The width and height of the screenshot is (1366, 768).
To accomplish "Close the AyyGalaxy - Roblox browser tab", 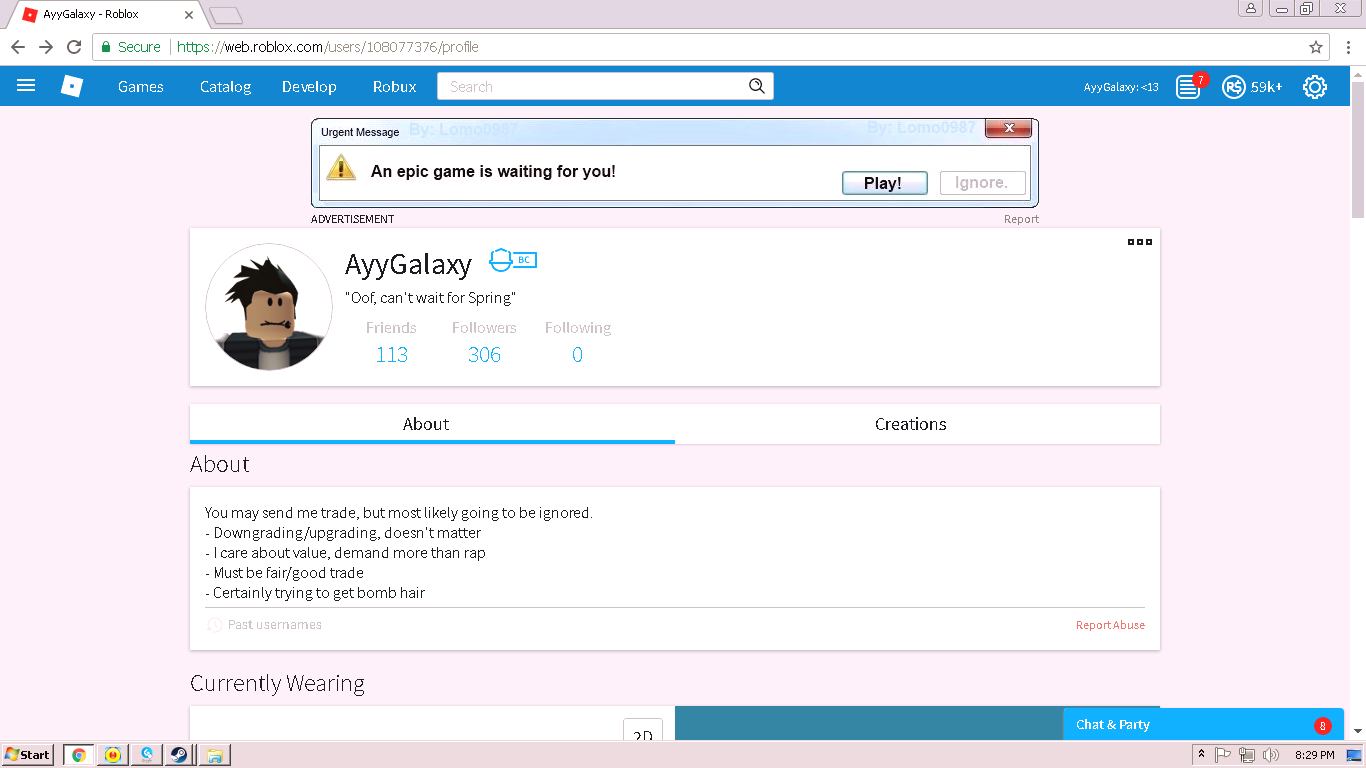I will pos(189,15).
